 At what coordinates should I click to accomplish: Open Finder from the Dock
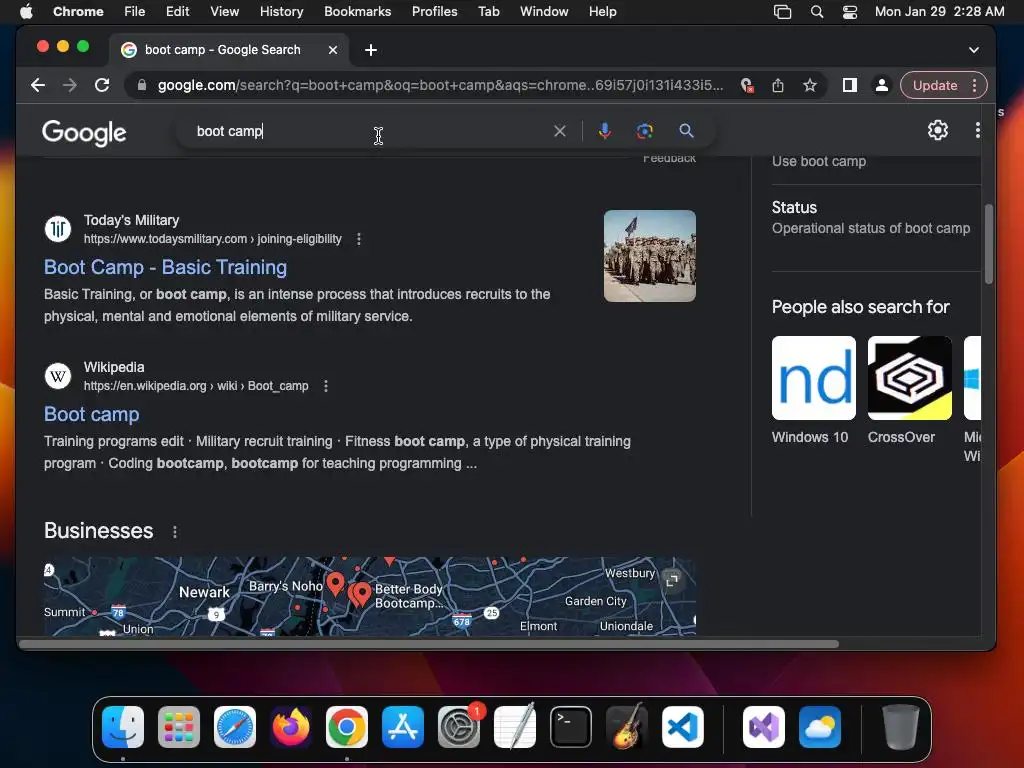[123, 727]
